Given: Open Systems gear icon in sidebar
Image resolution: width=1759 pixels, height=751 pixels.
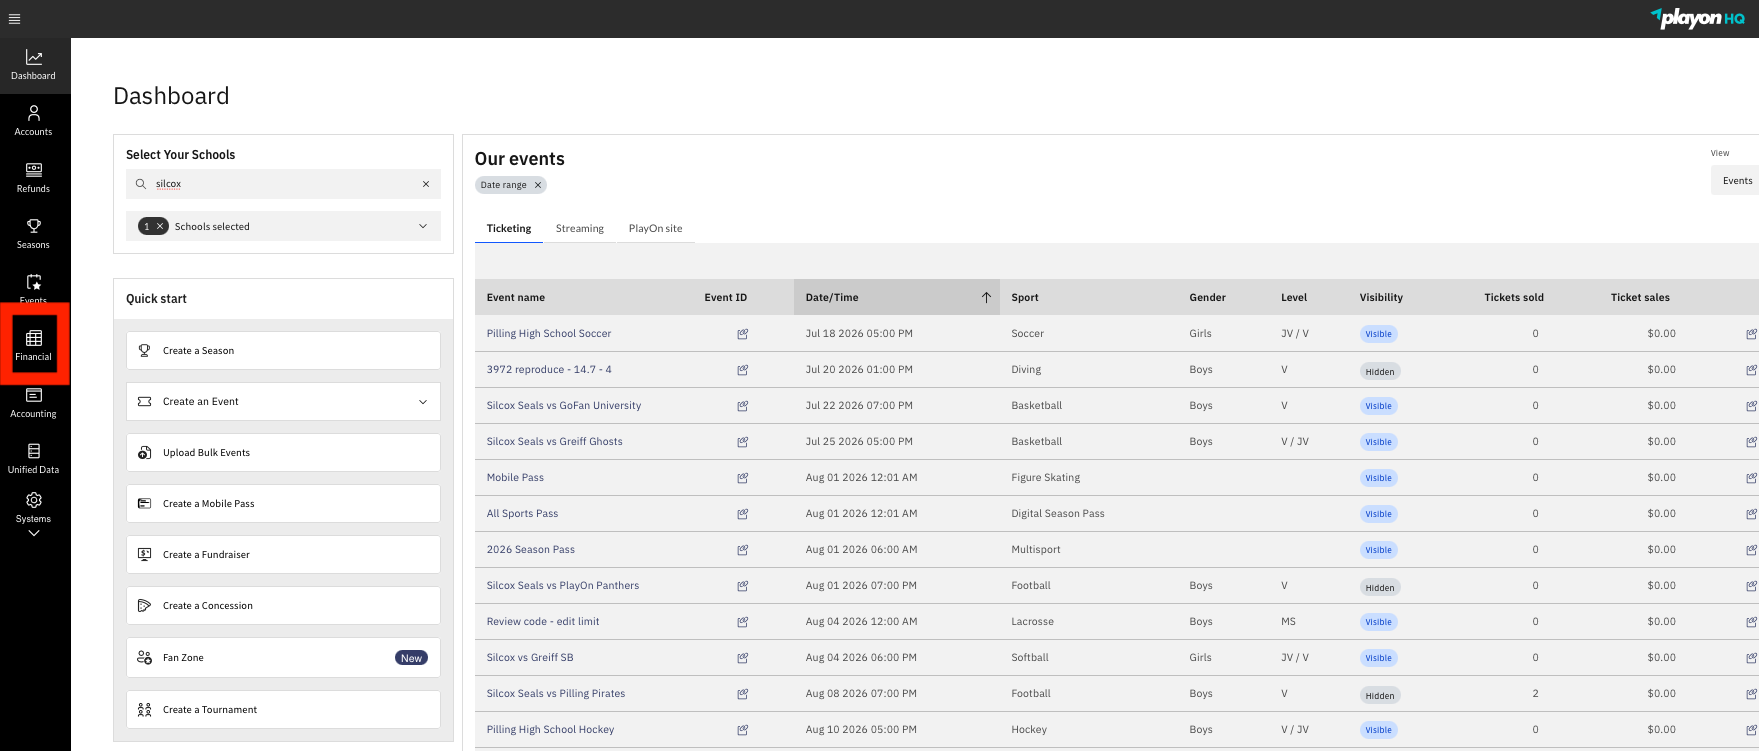Looking at the screenshot, I should point(34,500).
